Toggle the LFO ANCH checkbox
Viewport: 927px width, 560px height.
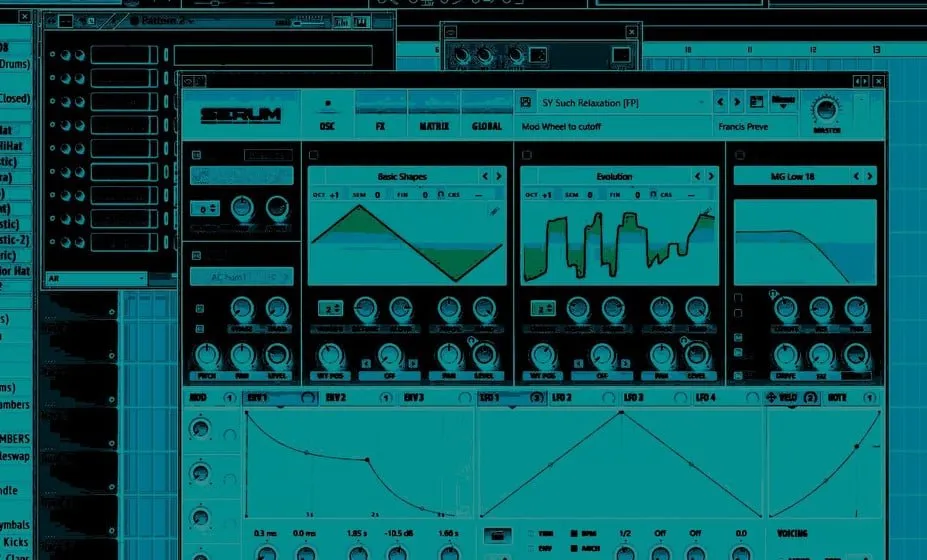[573, 548]
